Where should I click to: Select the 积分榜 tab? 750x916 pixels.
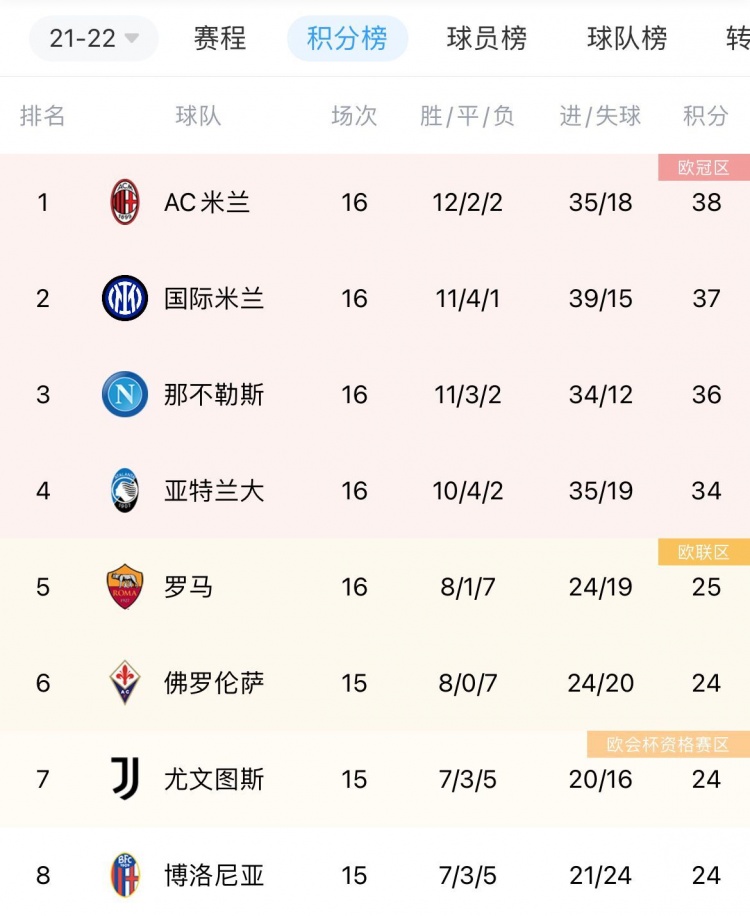point(347,39)
